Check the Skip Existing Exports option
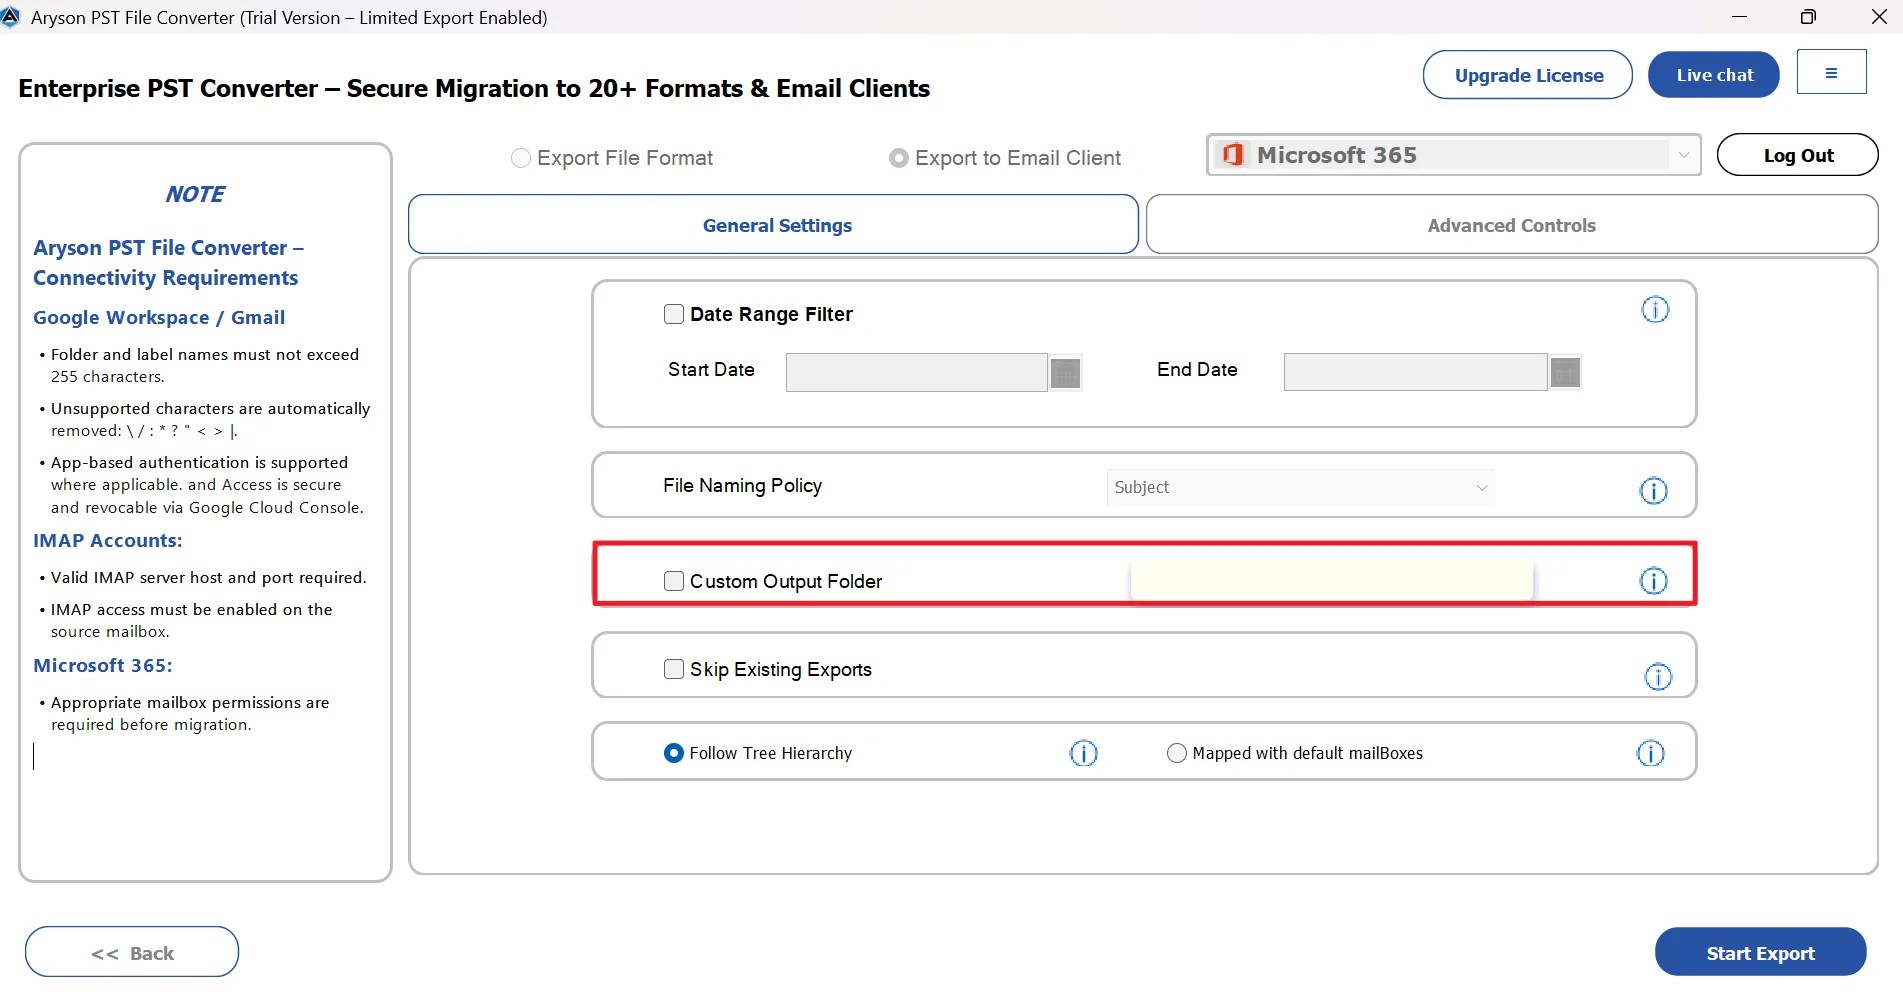 (674, 669)
